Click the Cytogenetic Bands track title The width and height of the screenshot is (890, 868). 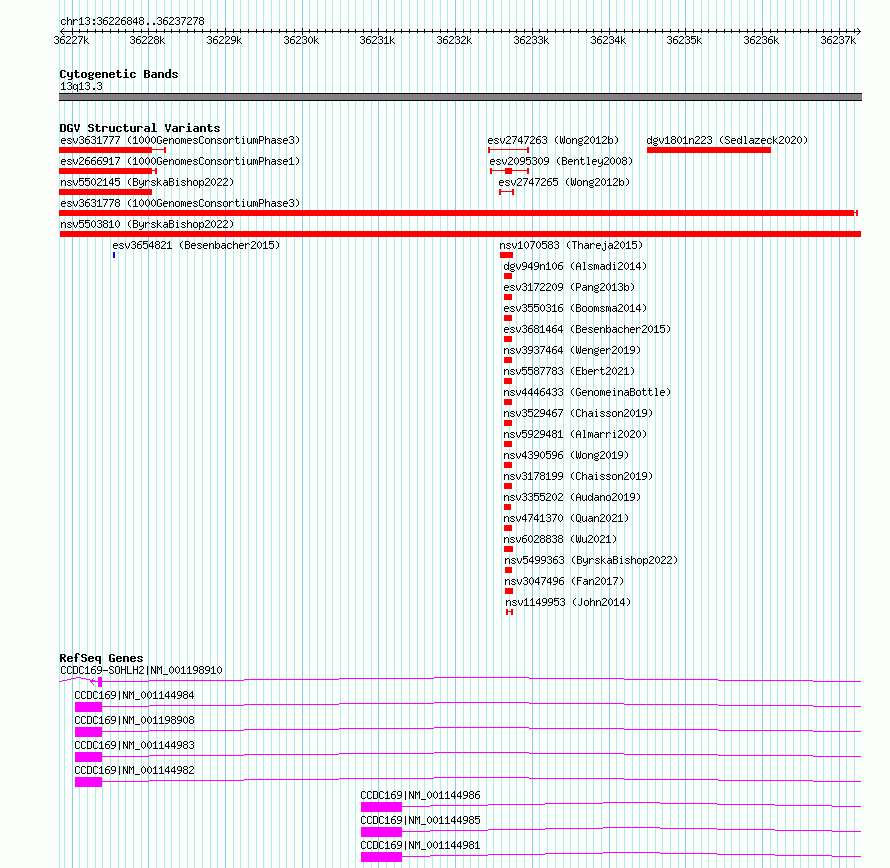pos(119,74)
